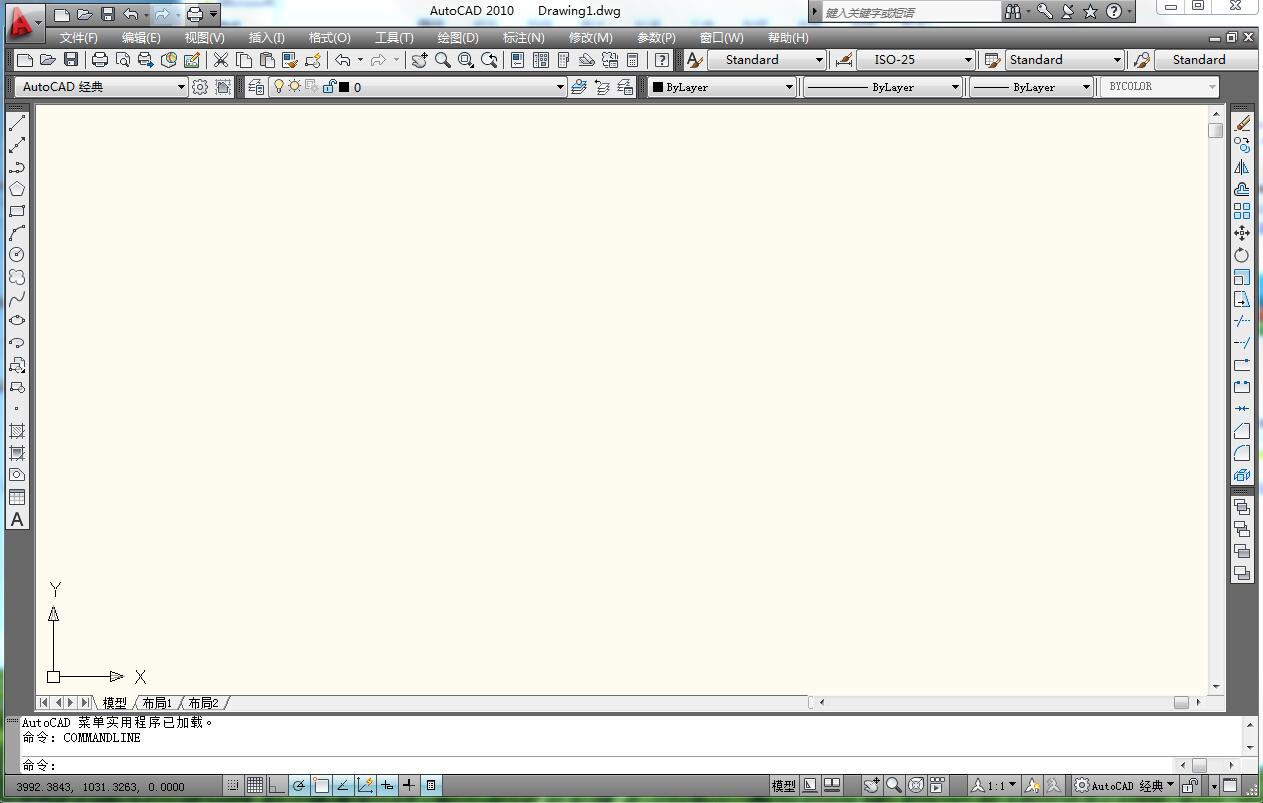This screenshot has height=803, width=1263.
Task: Toggle Polar Tracking in status bar
Action: point(299,786)
